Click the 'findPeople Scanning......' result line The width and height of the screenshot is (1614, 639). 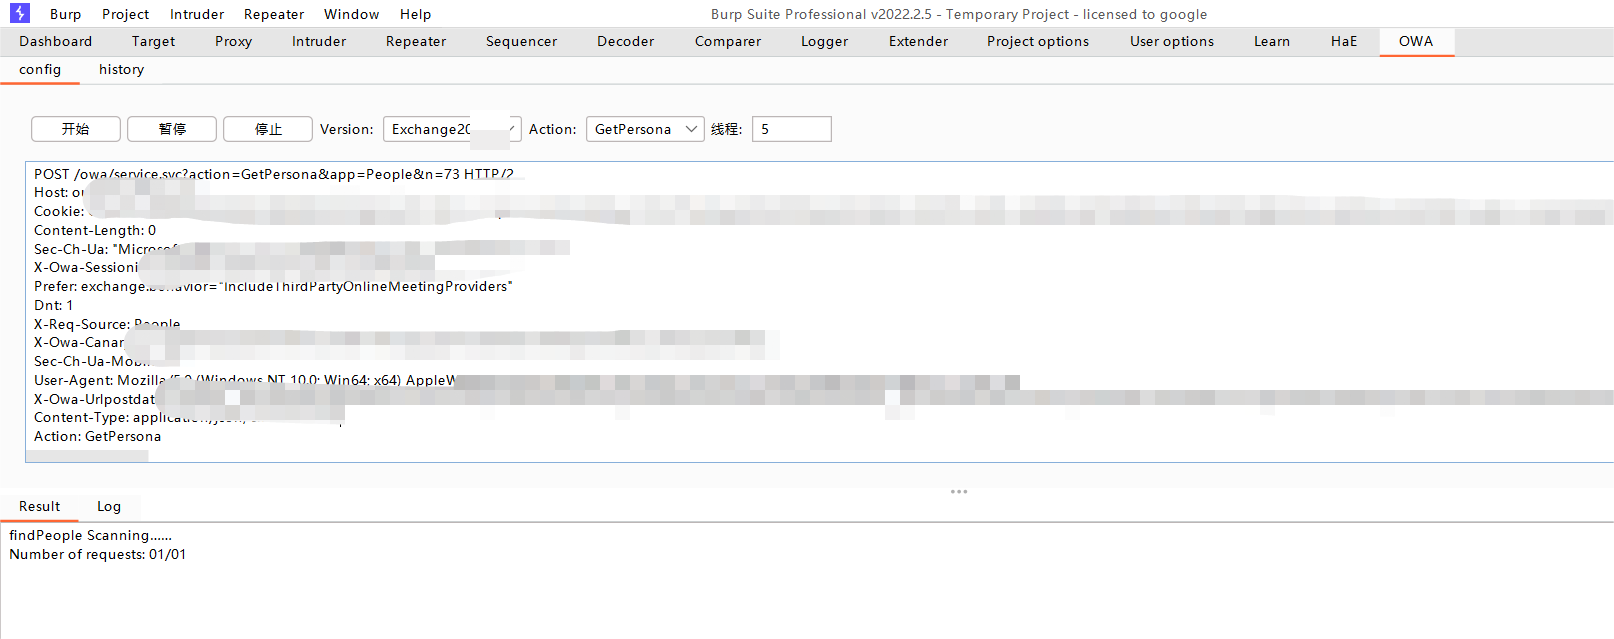click(90, 535)
